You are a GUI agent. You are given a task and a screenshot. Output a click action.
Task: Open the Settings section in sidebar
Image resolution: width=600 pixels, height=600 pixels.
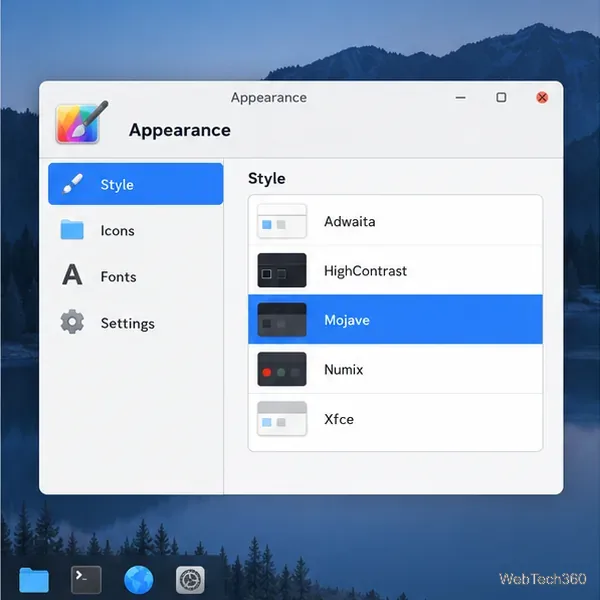click(x=135, y=323)
